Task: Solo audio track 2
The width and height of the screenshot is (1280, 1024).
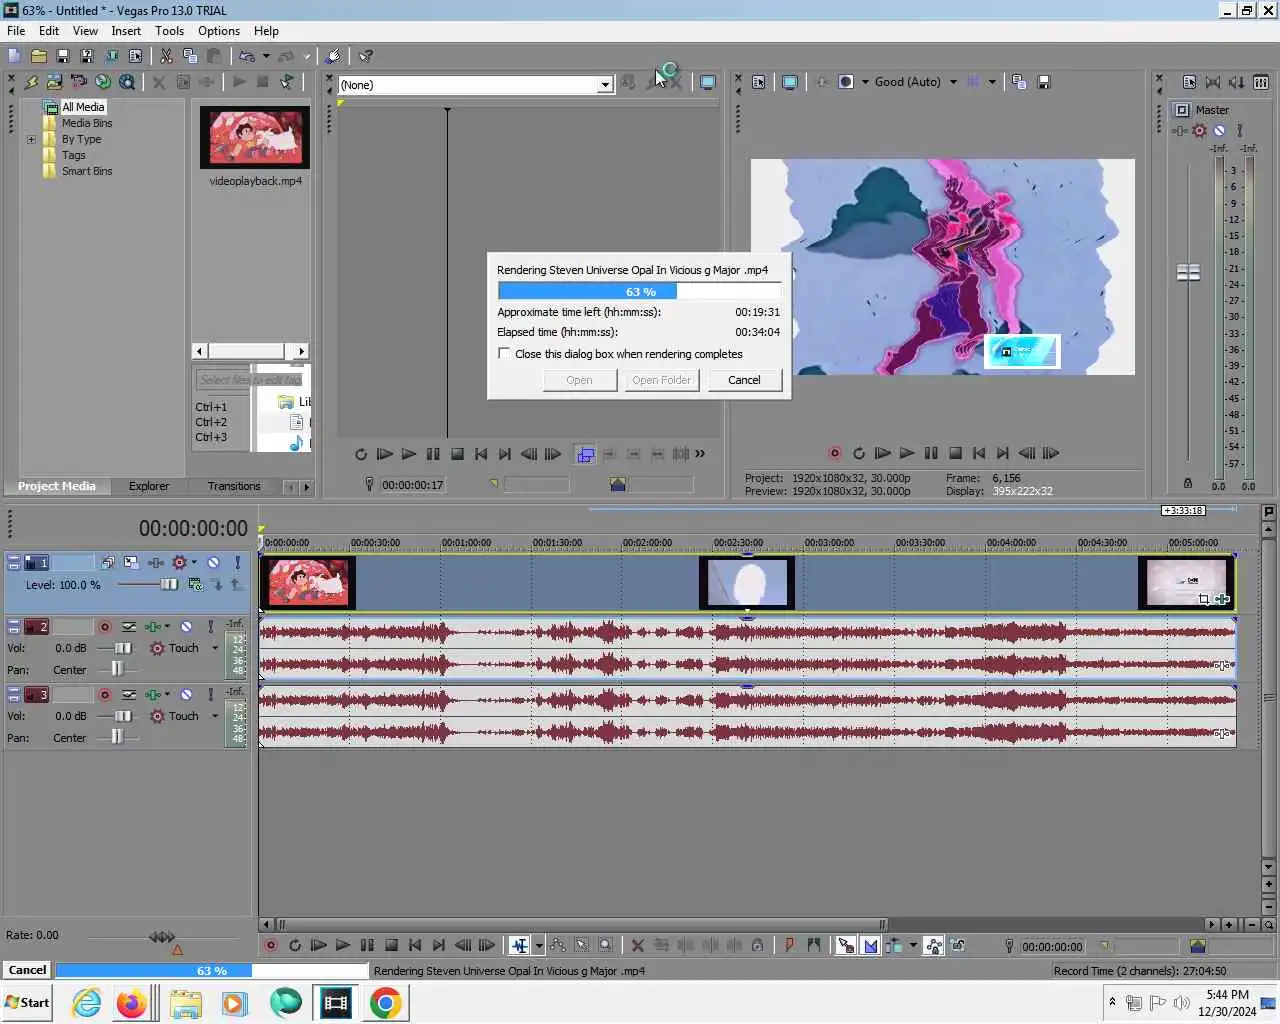Action: point(210,627)
